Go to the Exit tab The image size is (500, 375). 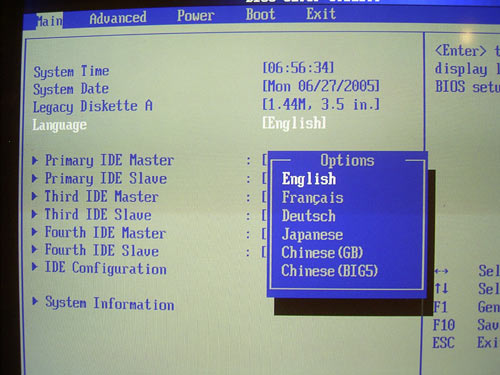(321, 14)
